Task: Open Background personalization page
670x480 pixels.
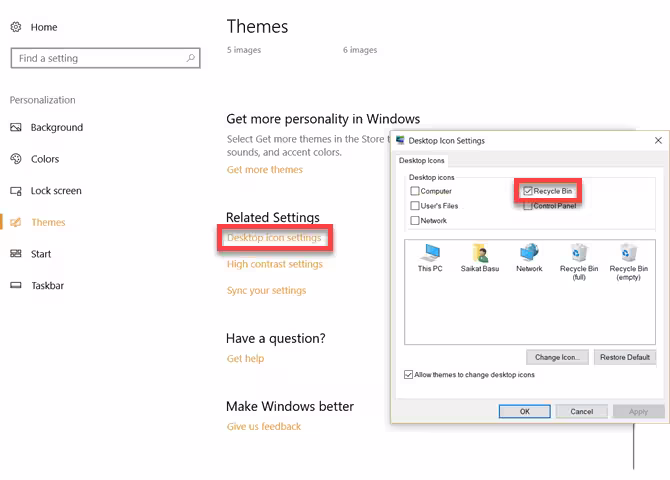Action: click(x=57, y=127)
